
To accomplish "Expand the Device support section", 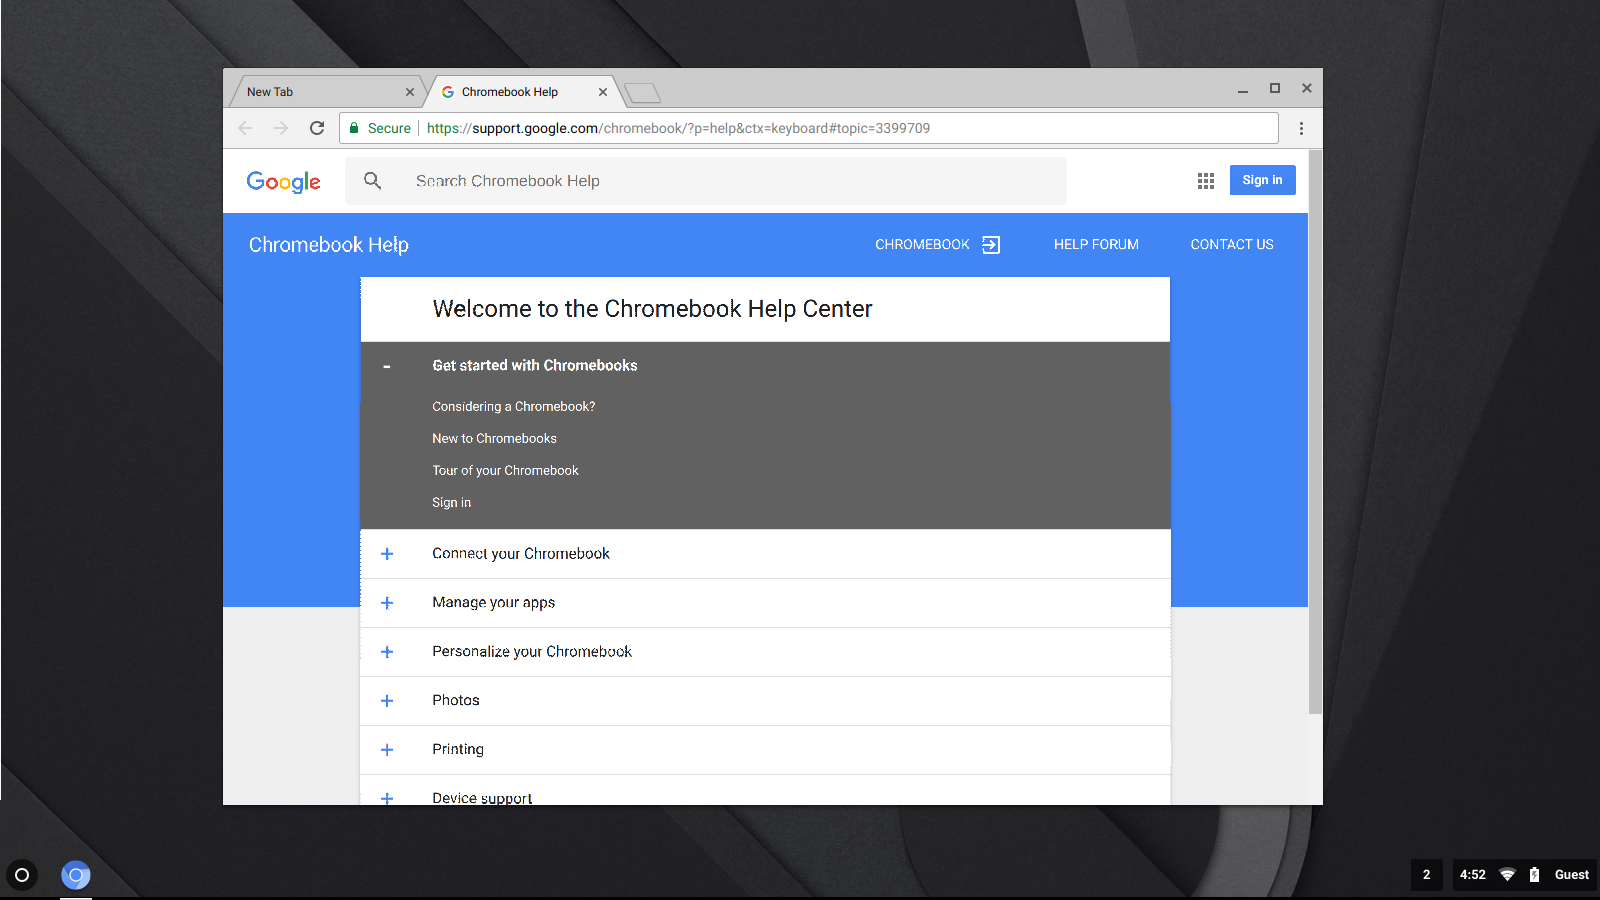I will coord(387,798).
